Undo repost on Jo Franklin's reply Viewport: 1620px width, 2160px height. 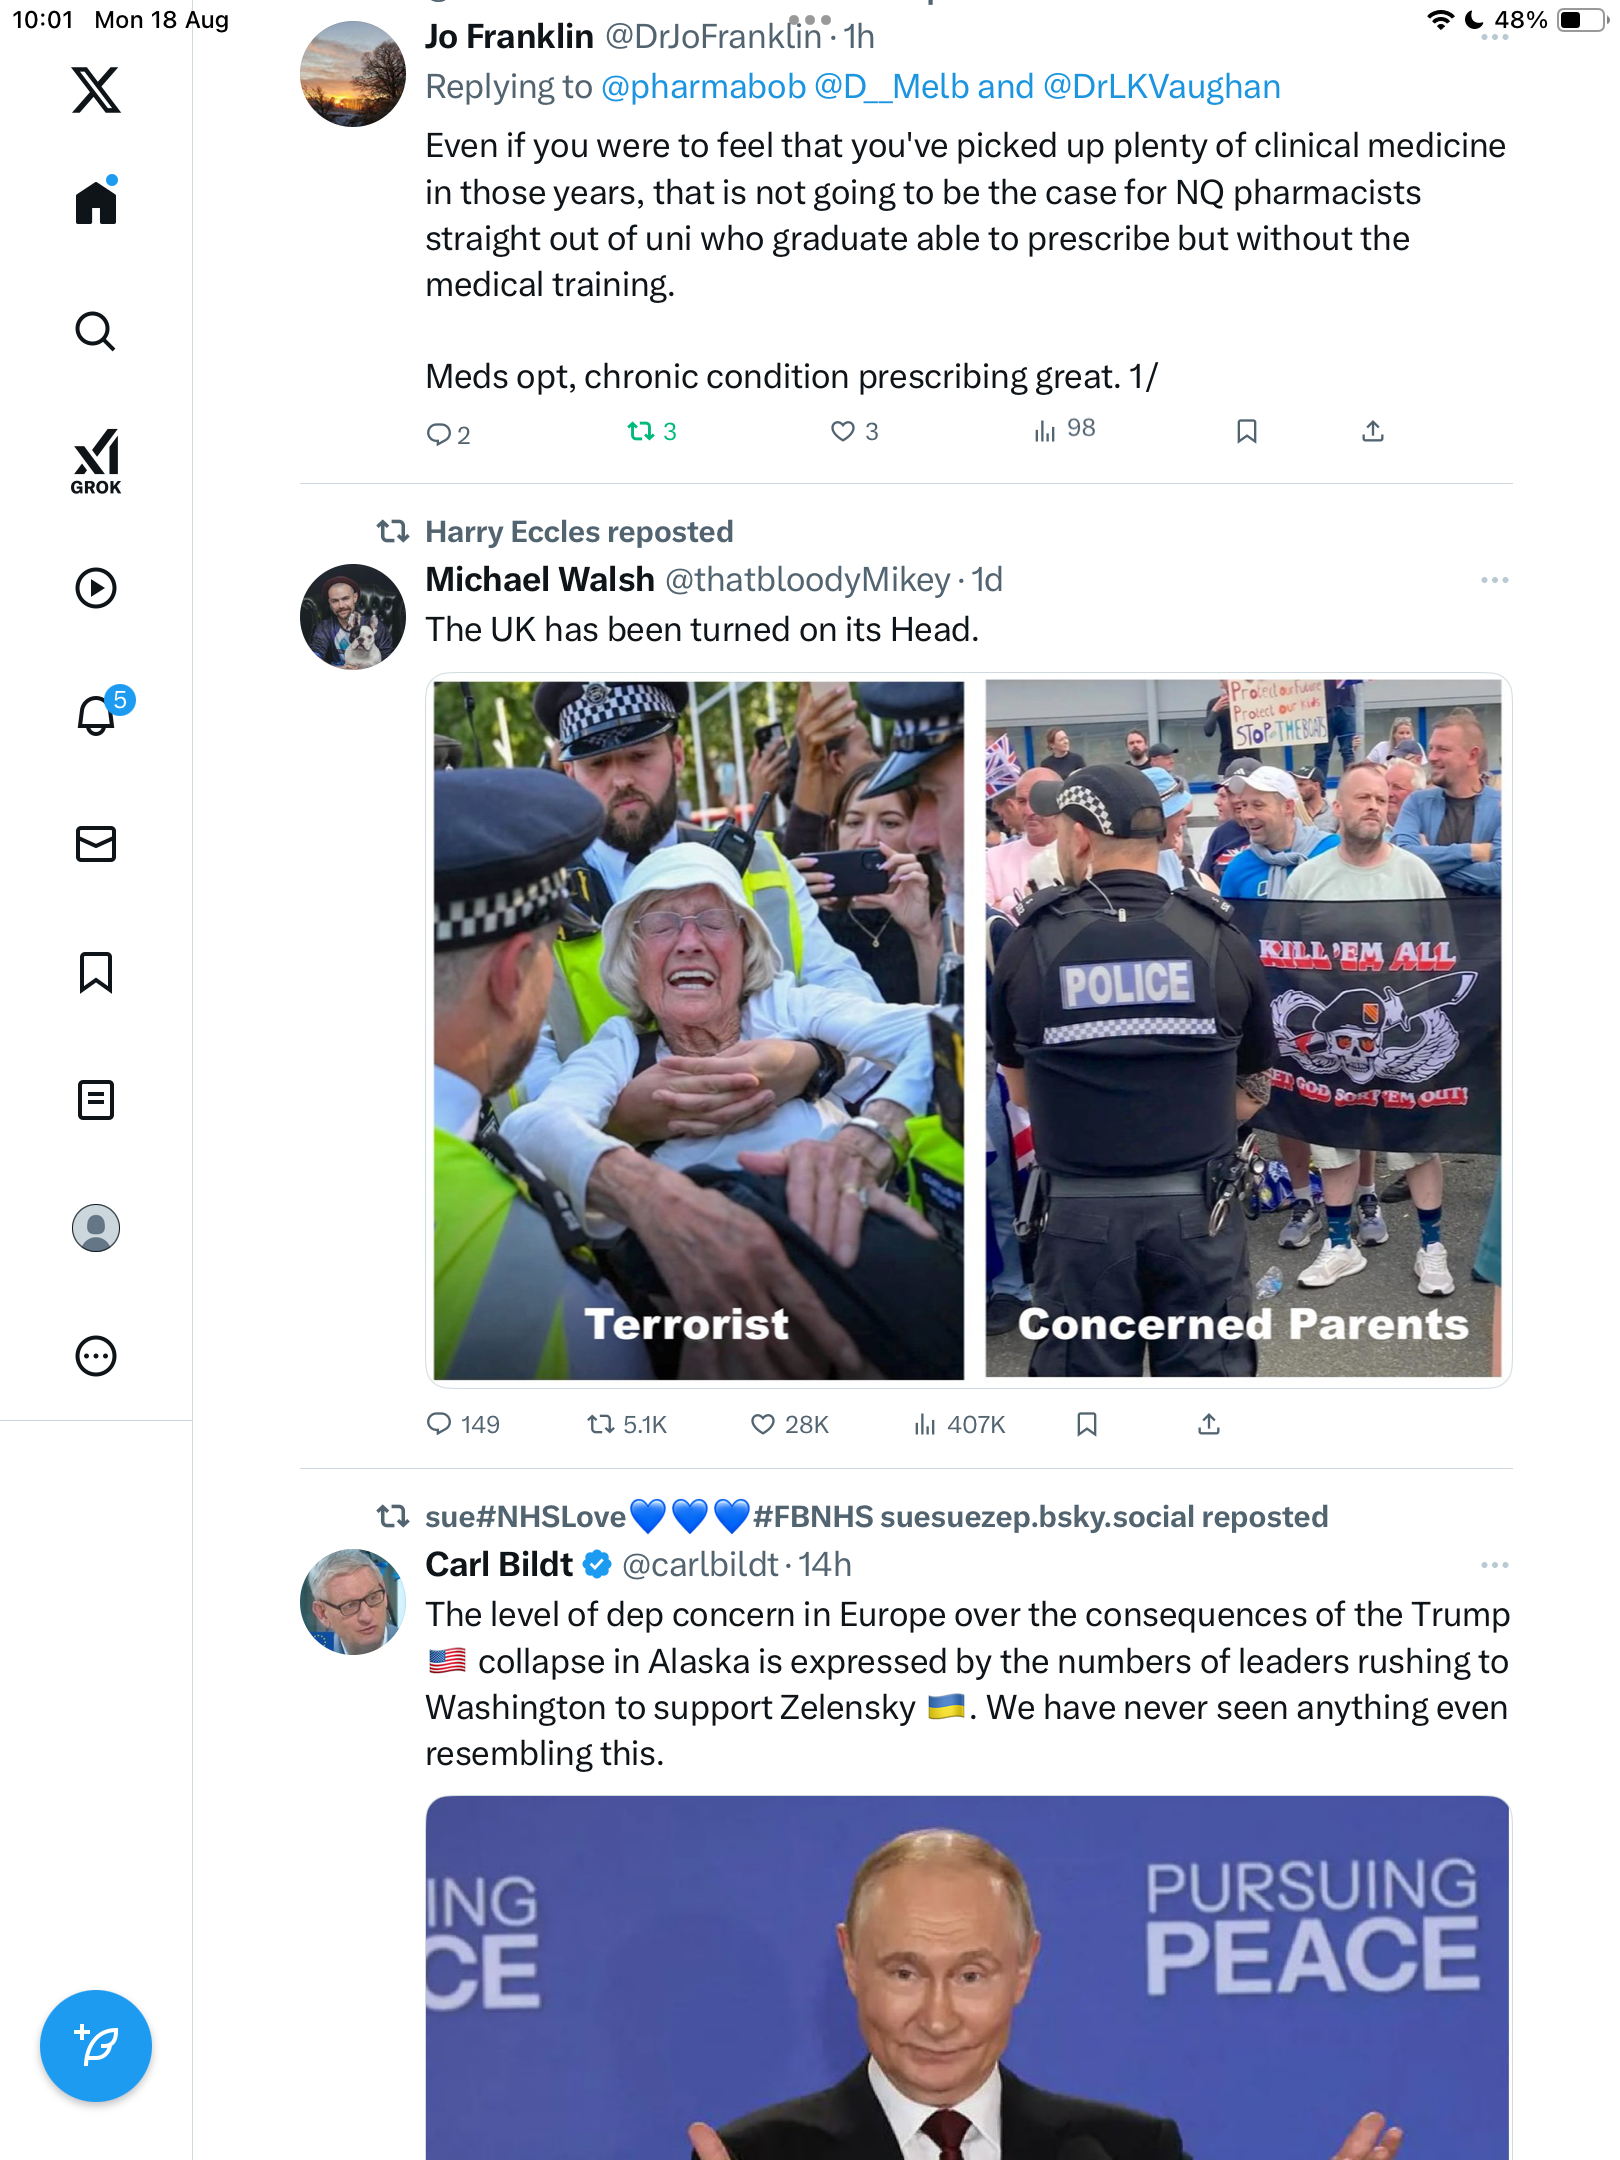click(652, 431)
